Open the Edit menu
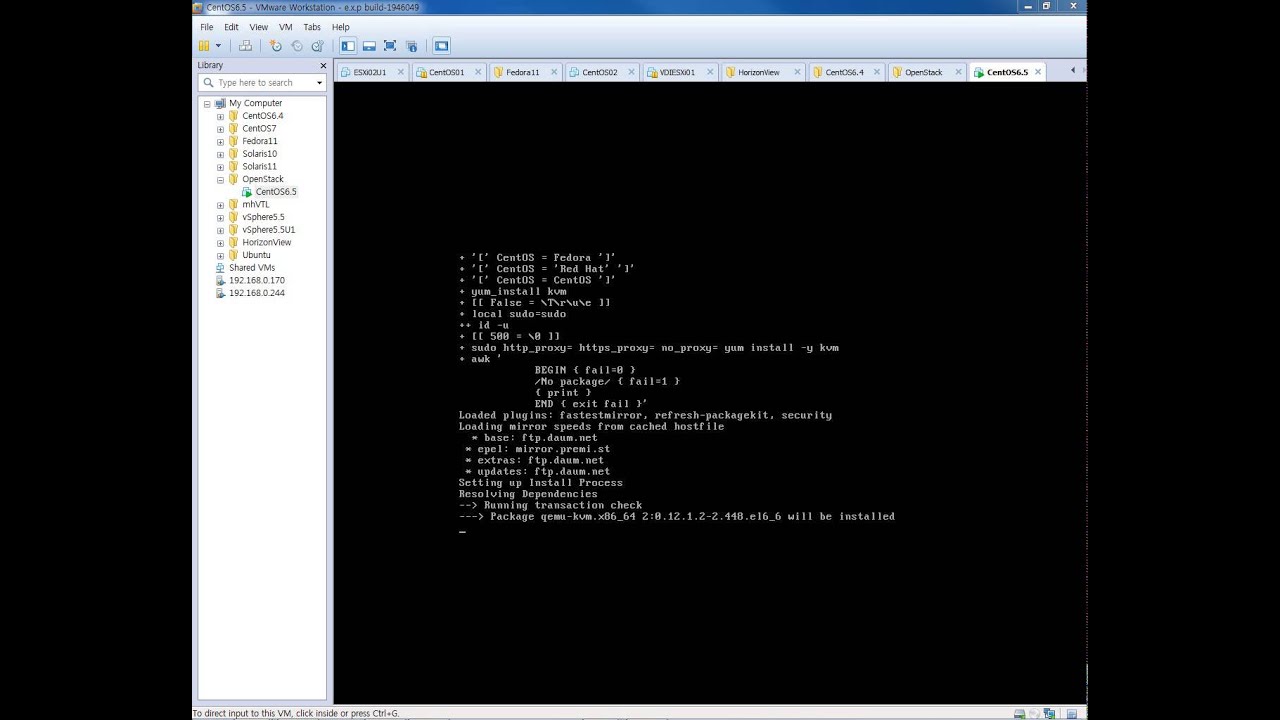1280x720 pixels. click(231, 27)
